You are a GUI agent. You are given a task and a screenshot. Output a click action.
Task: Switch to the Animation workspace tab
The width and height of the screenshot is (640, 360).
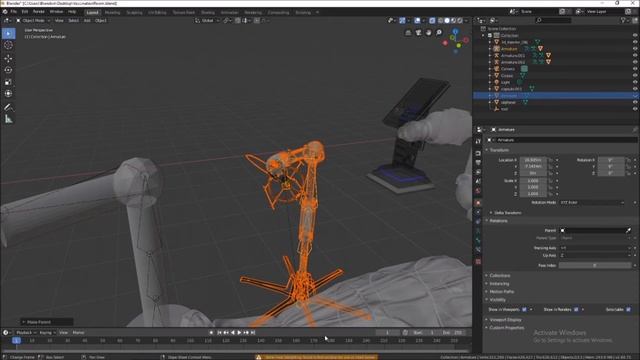[x=229, y=13]
